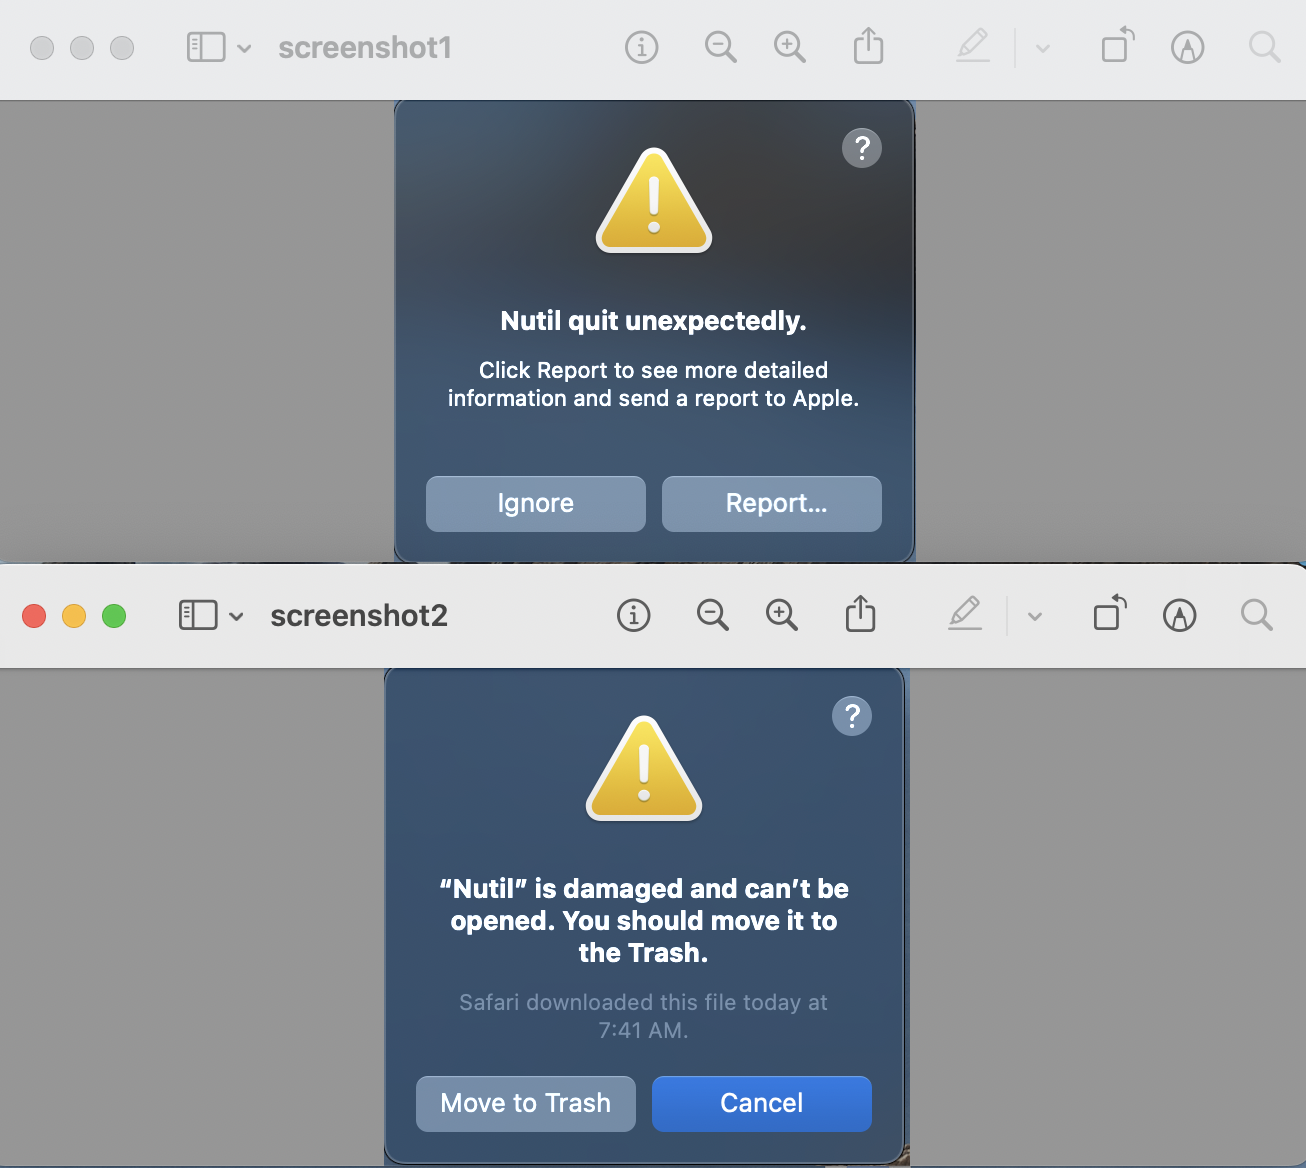Toggle sidebar button in screenshot1 window
The height and width of the screenshot is (1168, 1306).
tap(206, 47)
